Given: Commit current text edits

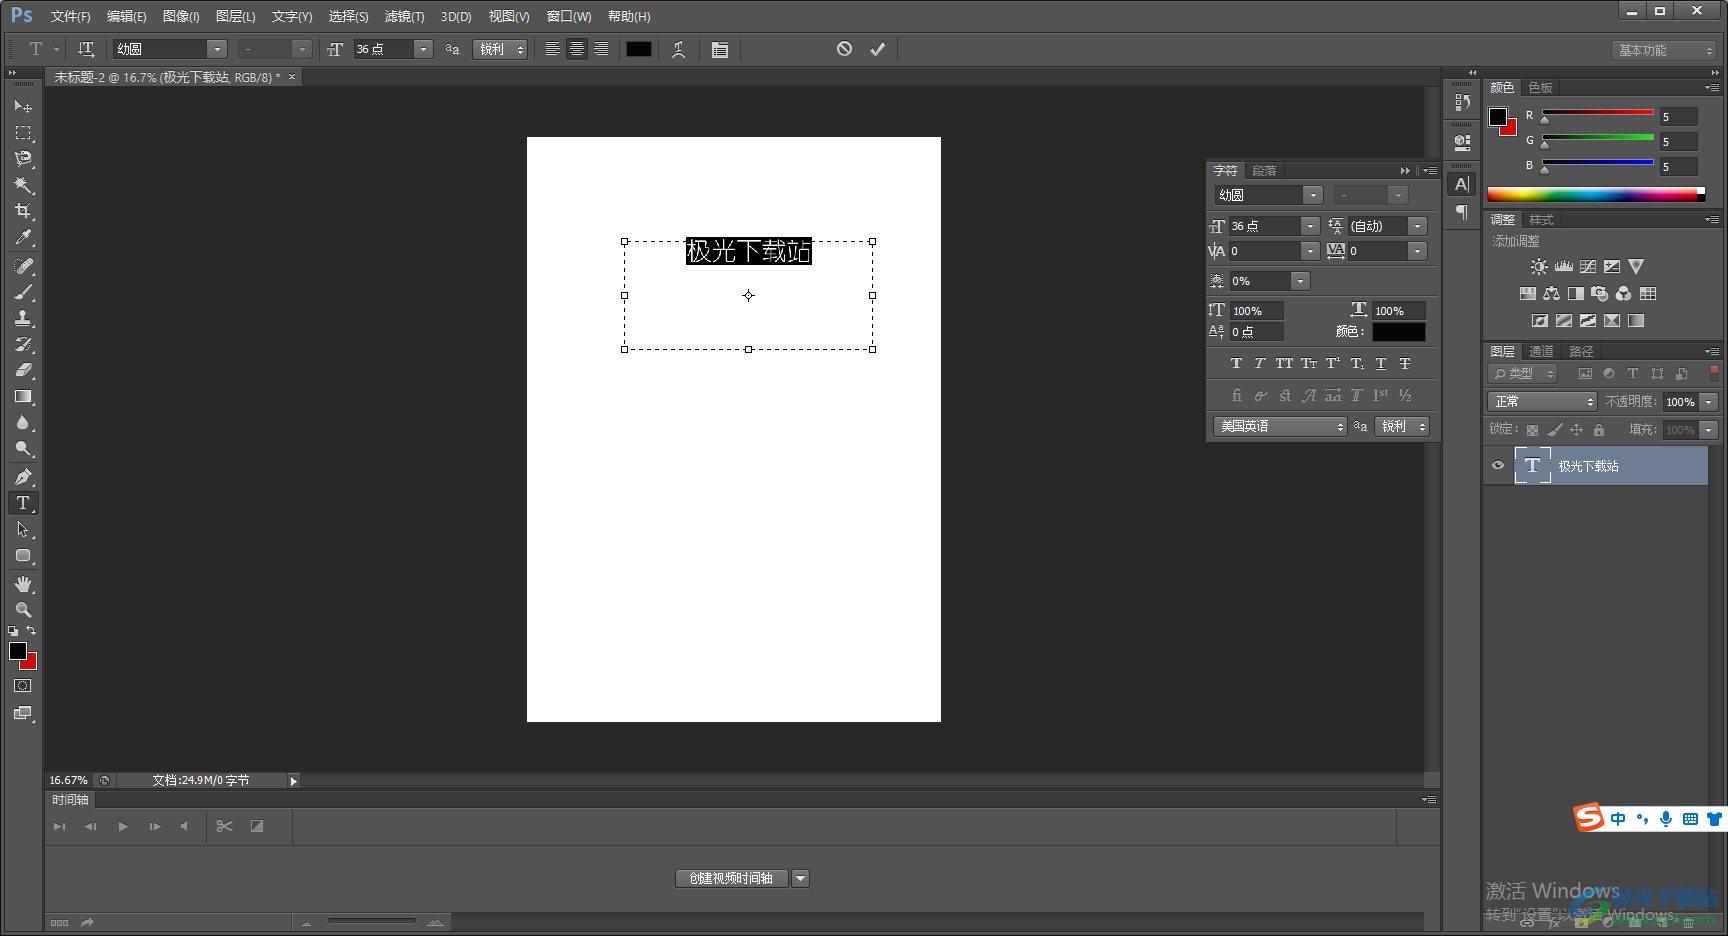Looking at the screenshot, I should point(877,49).
